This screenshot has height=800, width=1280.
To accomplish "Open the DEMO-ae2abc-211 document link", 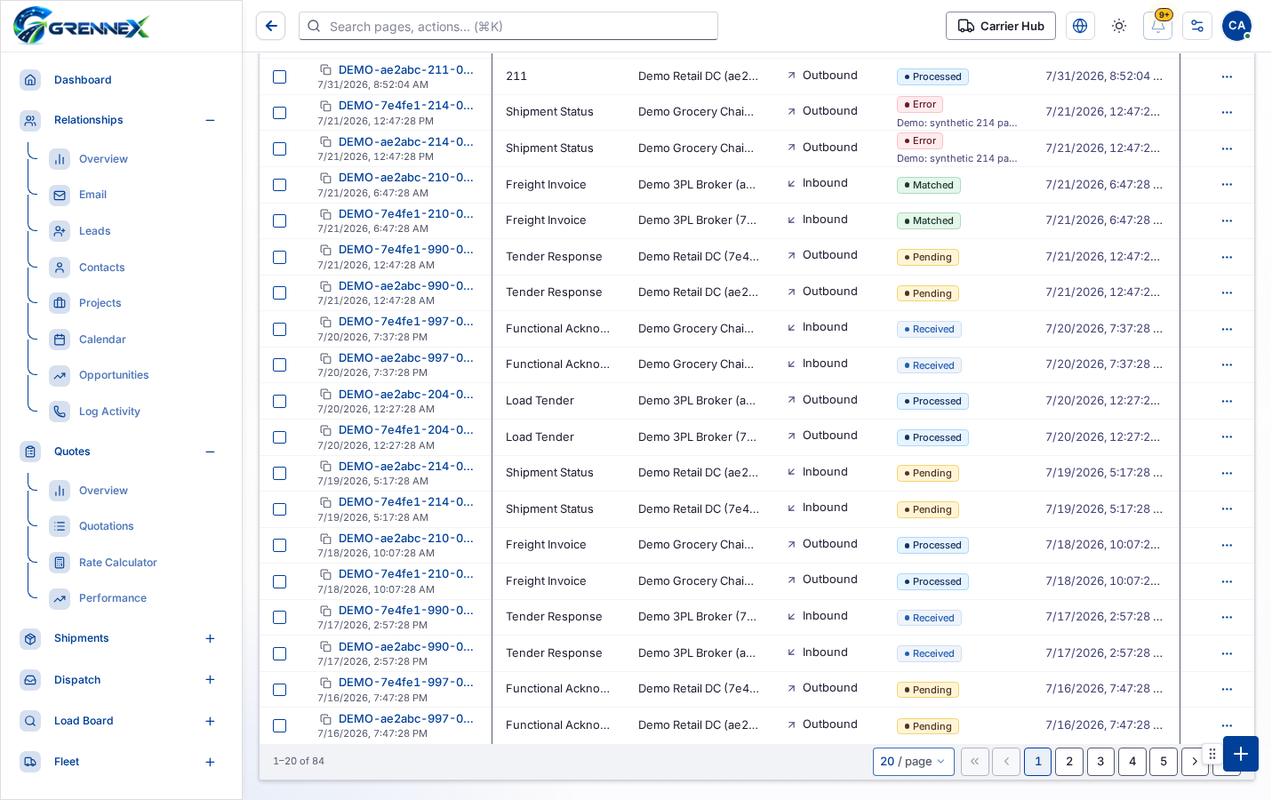I will click(x=406, y=70).
